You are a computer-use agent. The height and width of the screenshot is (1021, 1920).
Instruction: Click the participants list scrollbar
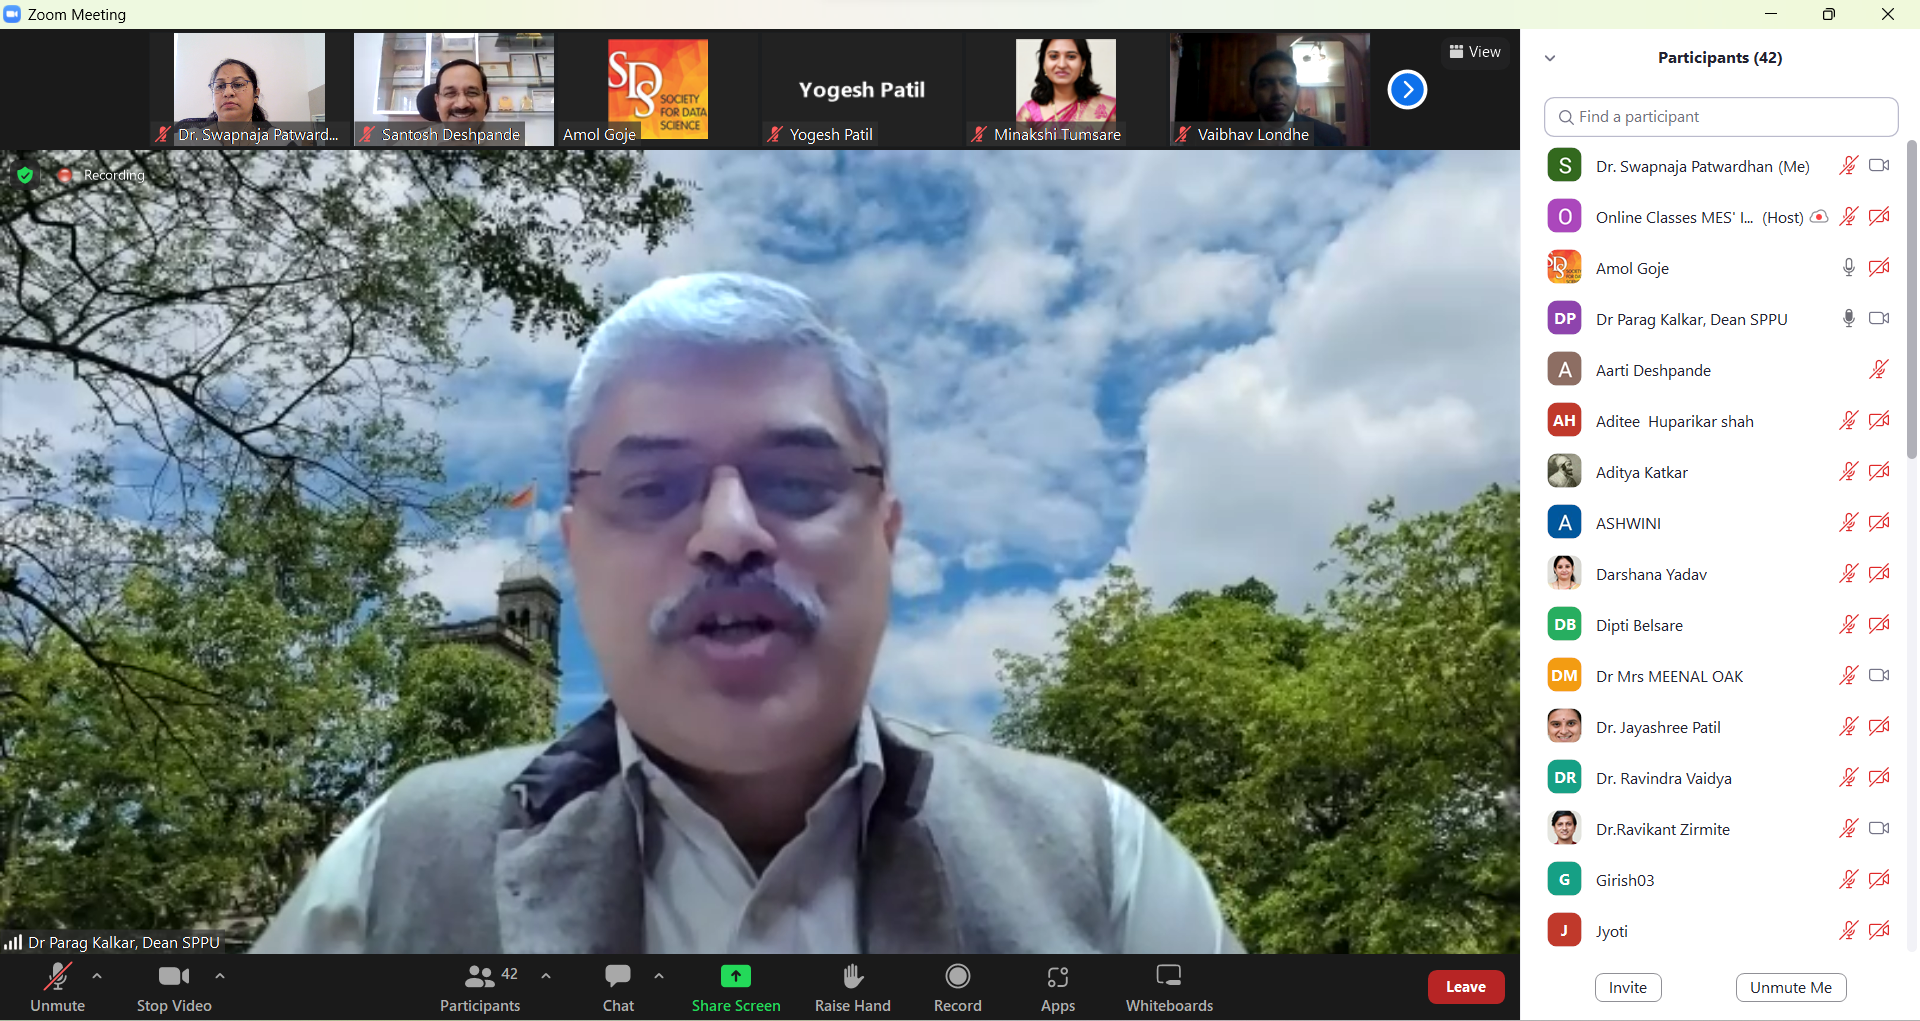(x=1911, y=300)
